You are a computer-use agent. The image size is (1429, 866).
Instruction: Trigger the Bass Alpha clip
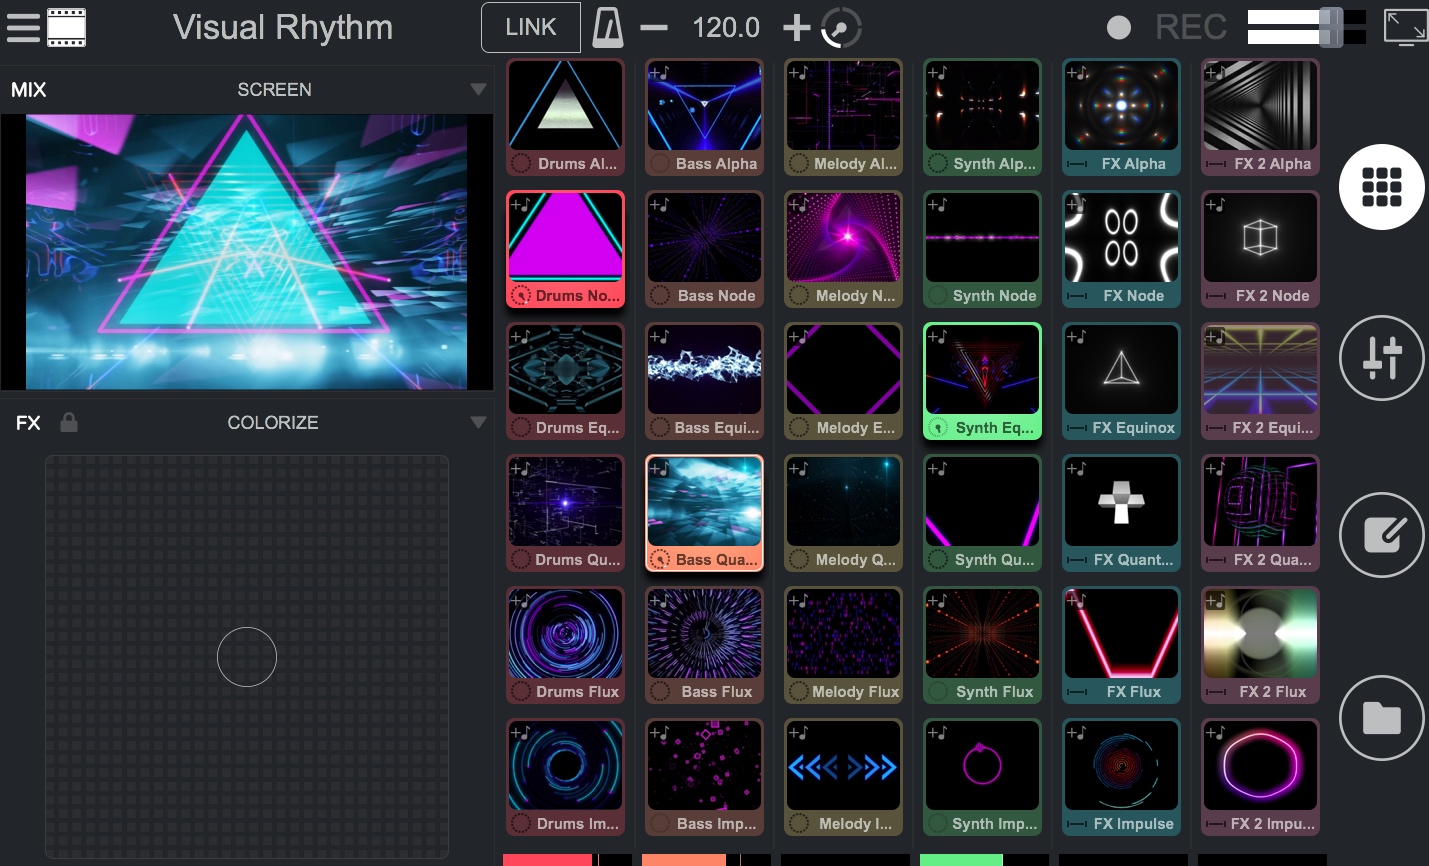pyautogui.click(x=705, y=117)
